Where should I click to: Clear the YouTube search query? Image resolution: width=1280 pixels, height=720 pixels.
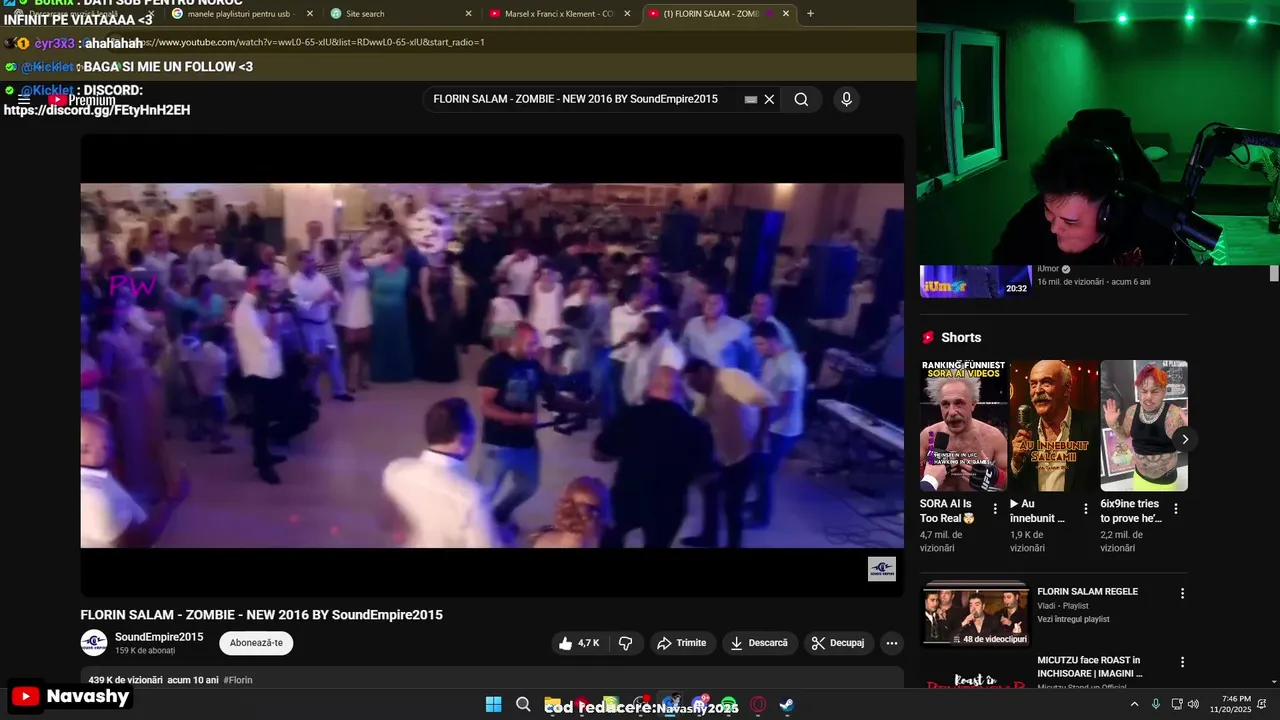769,100
